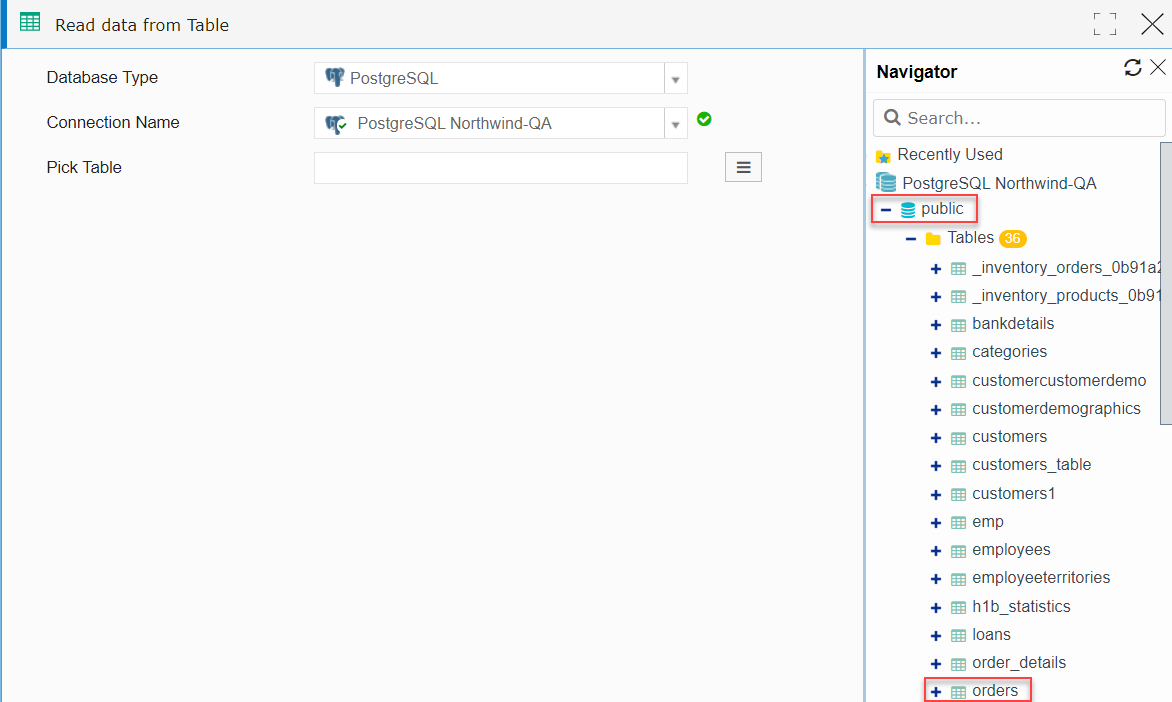Image resolution: width=1172 pixels, height=702 pixels.
Task: Click the Recently Used star folder icon
Action: tap(883, 156)
